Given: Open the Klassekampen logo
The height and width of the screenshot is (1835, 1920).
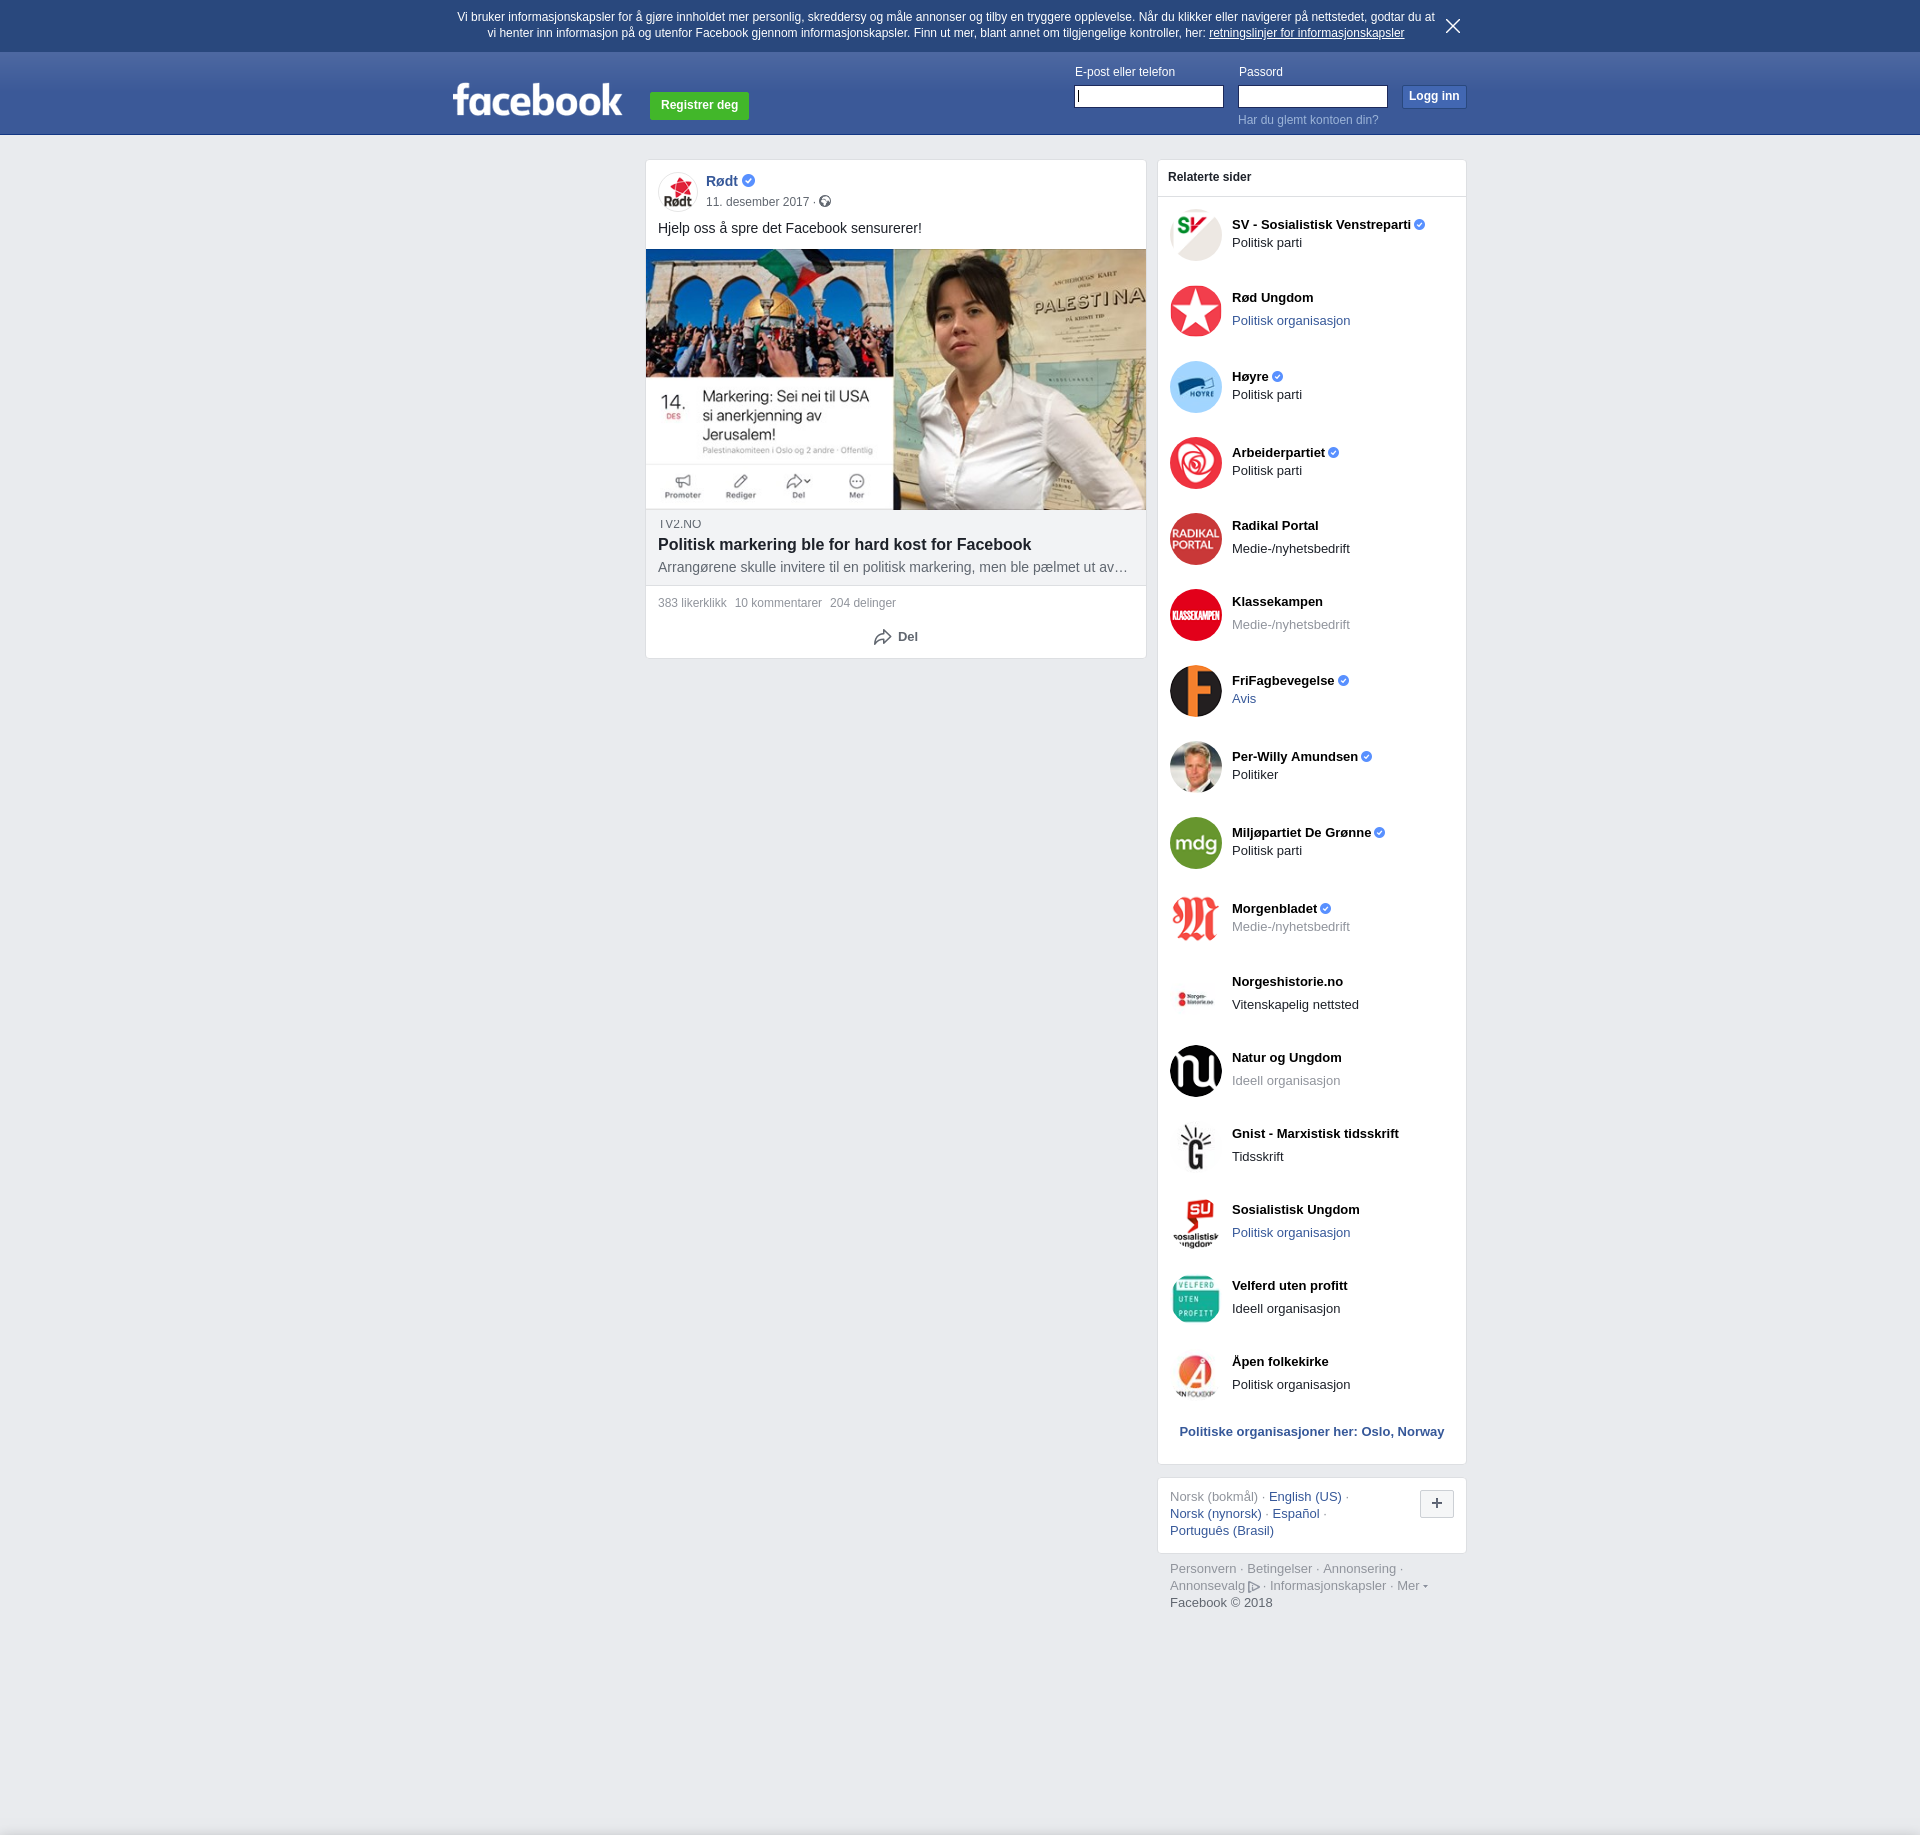Looking at the screenshot, I should point(1196,615).
